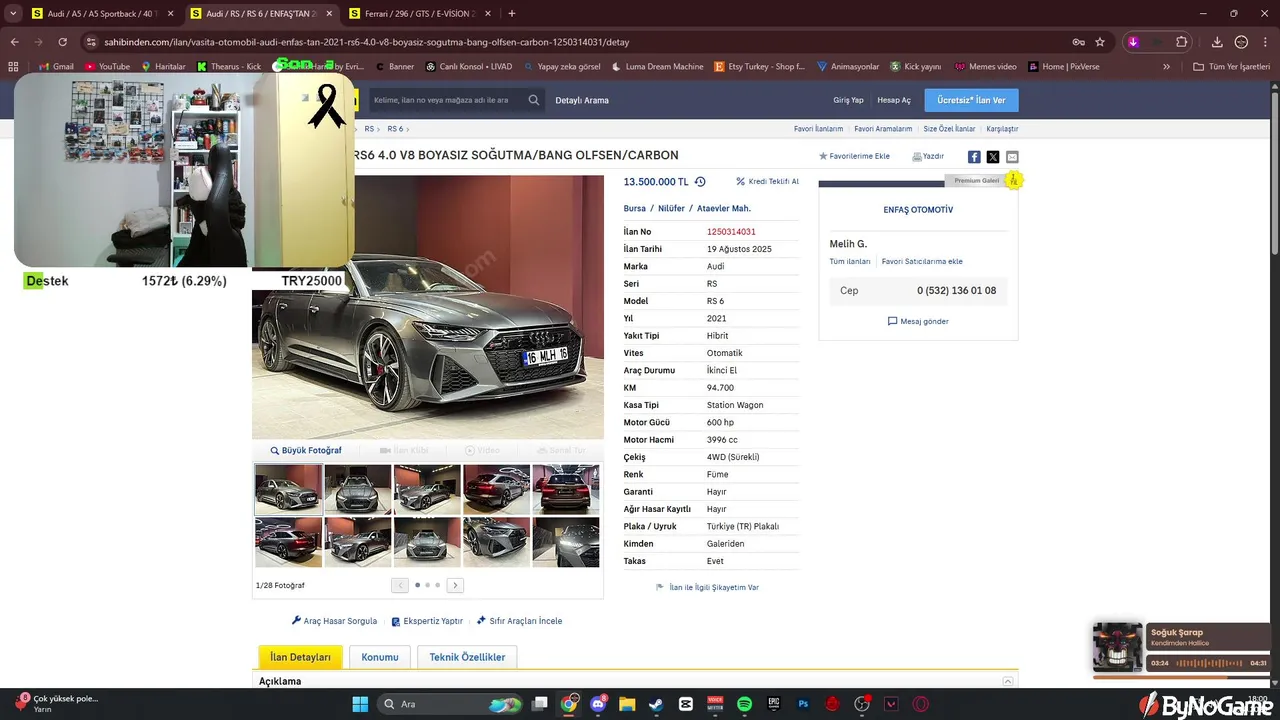Open Spotify from the taskbar
The width and height of the screenshot is (1280, 720).
click(x=744, y=704)
